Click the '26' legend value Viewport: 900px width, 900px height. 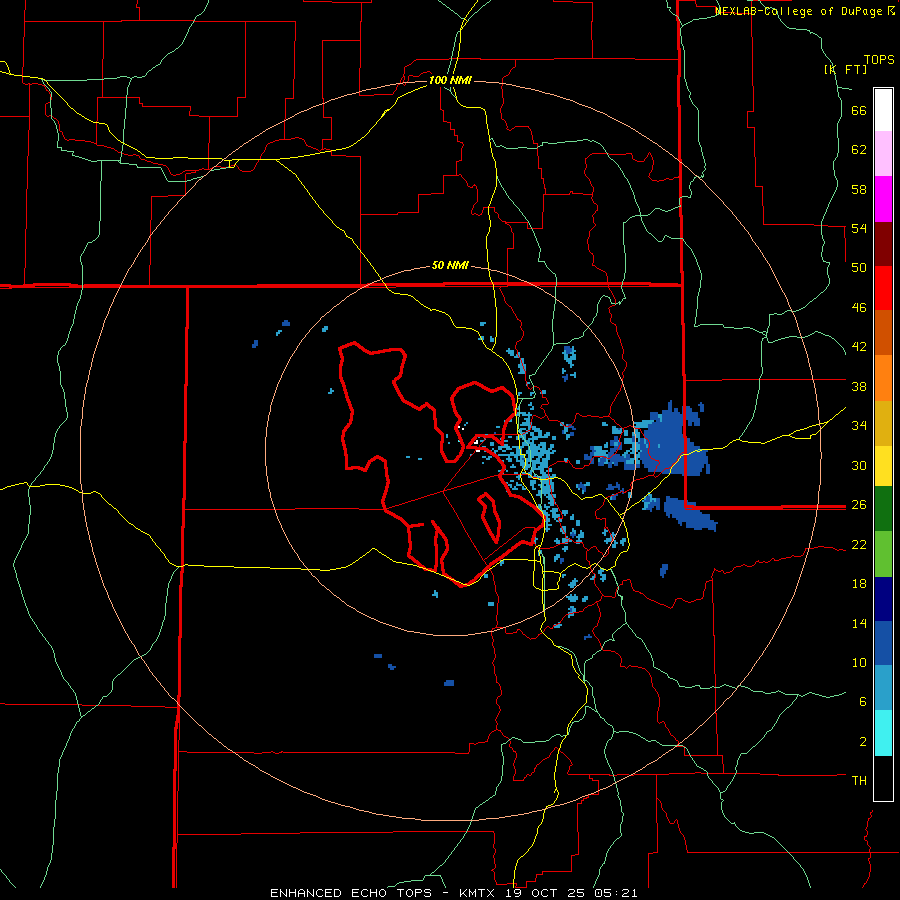[859, 505]
